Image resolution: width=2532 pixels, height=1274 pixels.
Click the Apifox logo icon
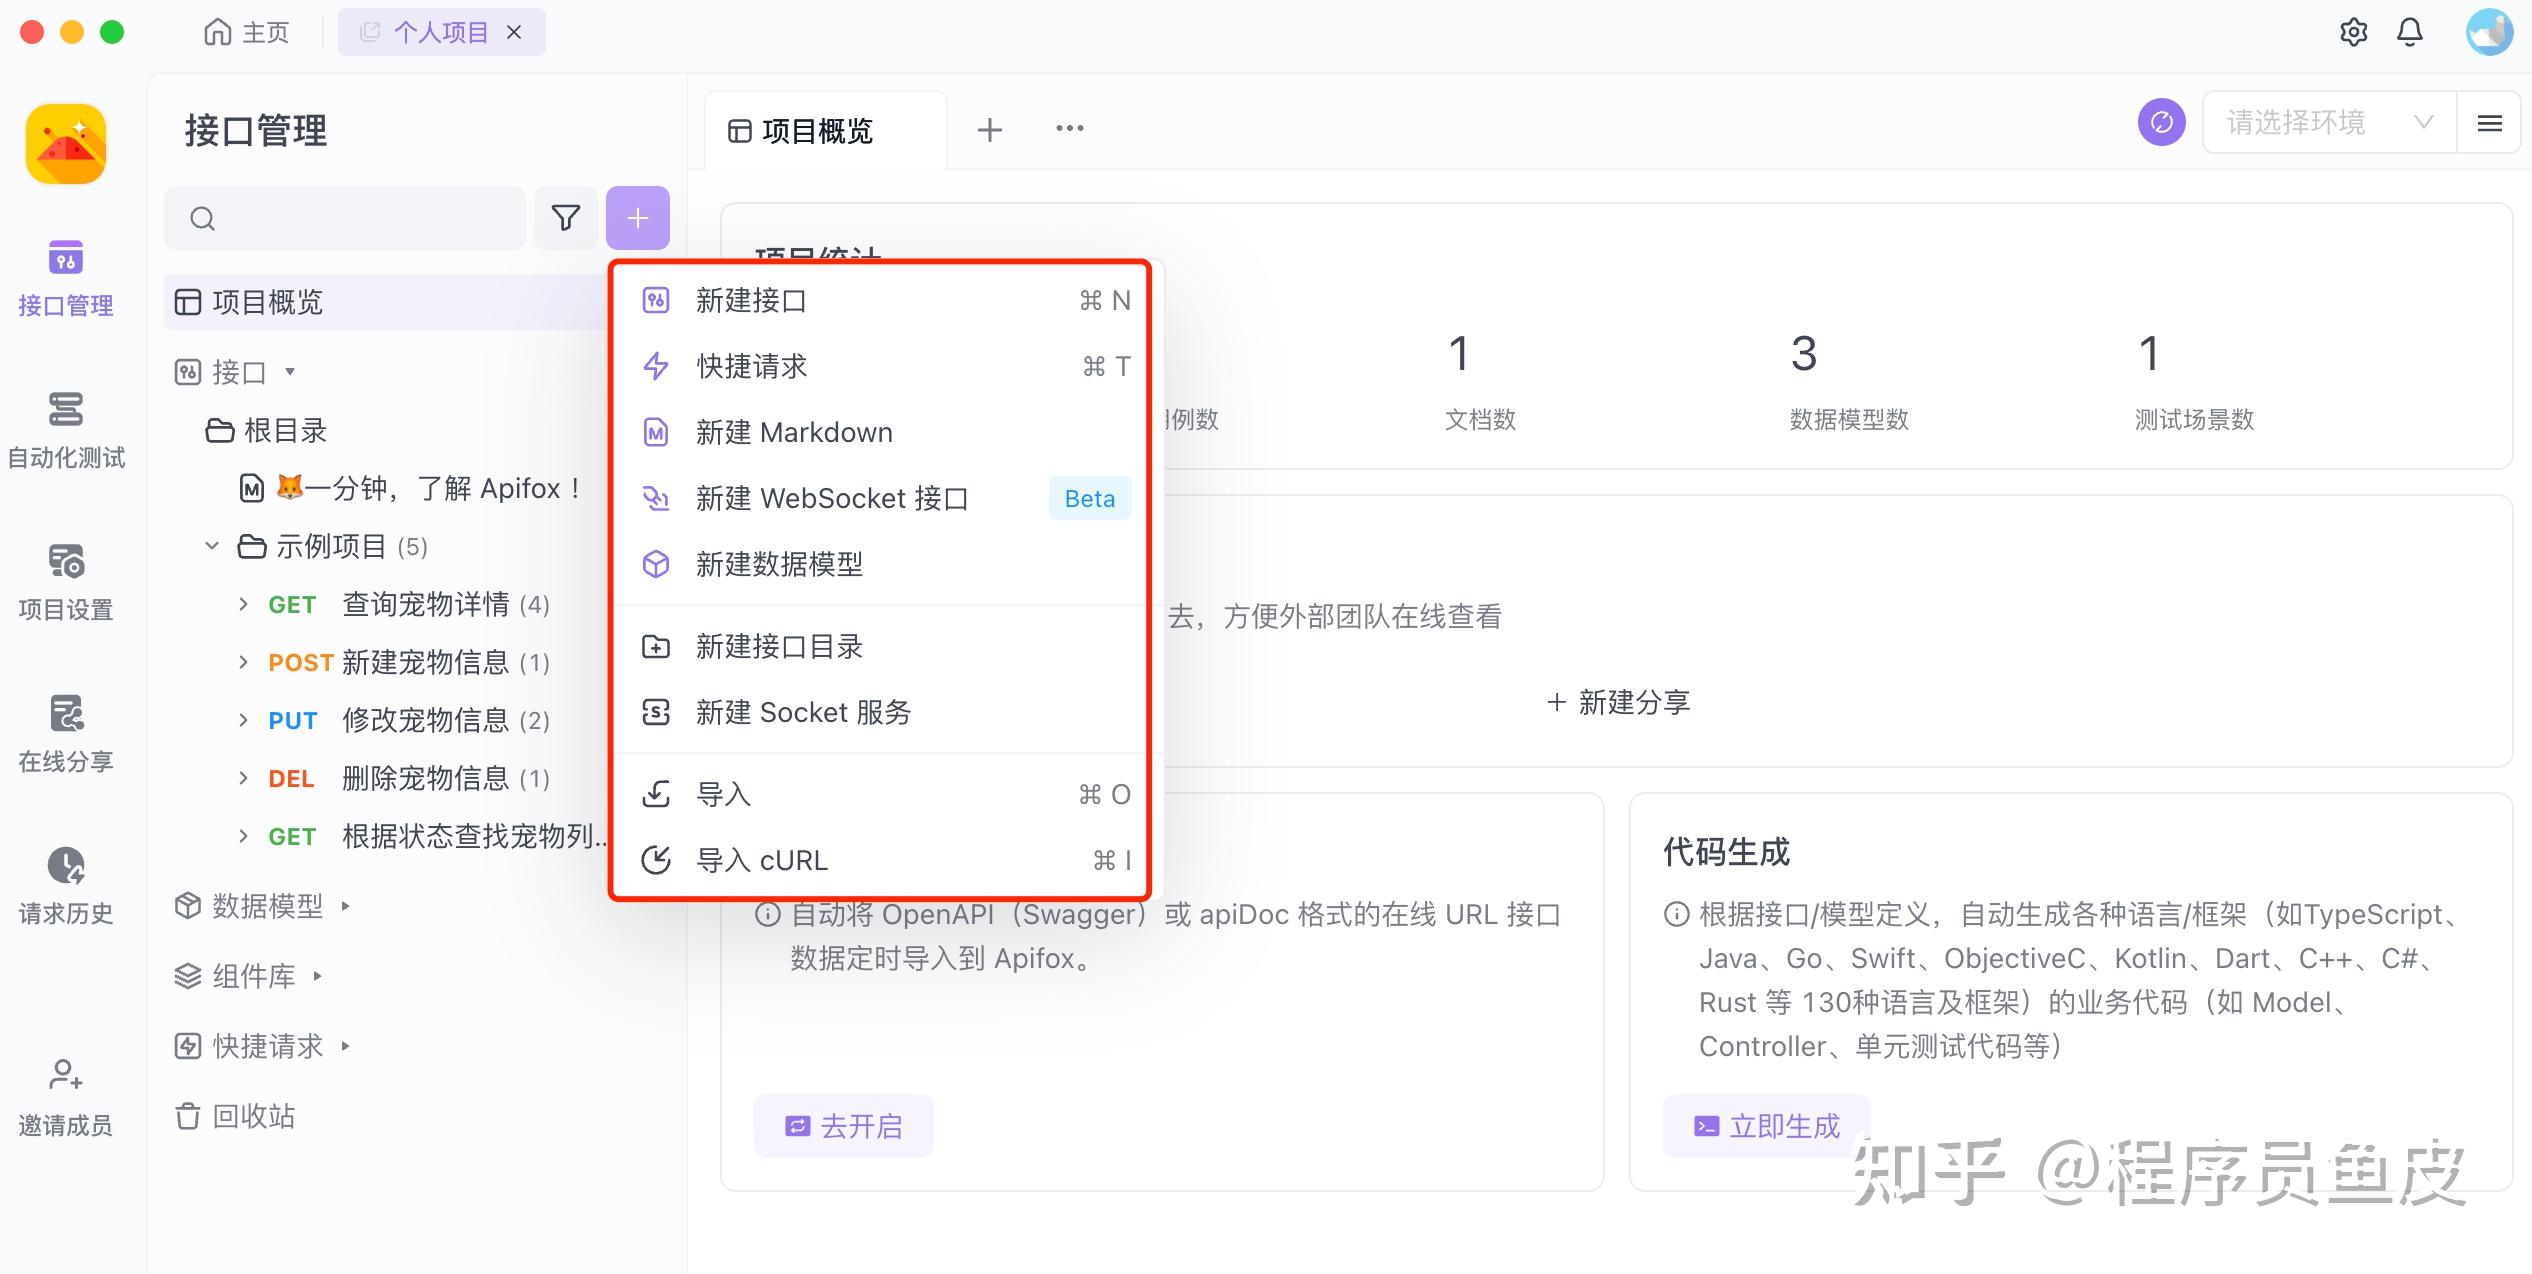(66, 144)
